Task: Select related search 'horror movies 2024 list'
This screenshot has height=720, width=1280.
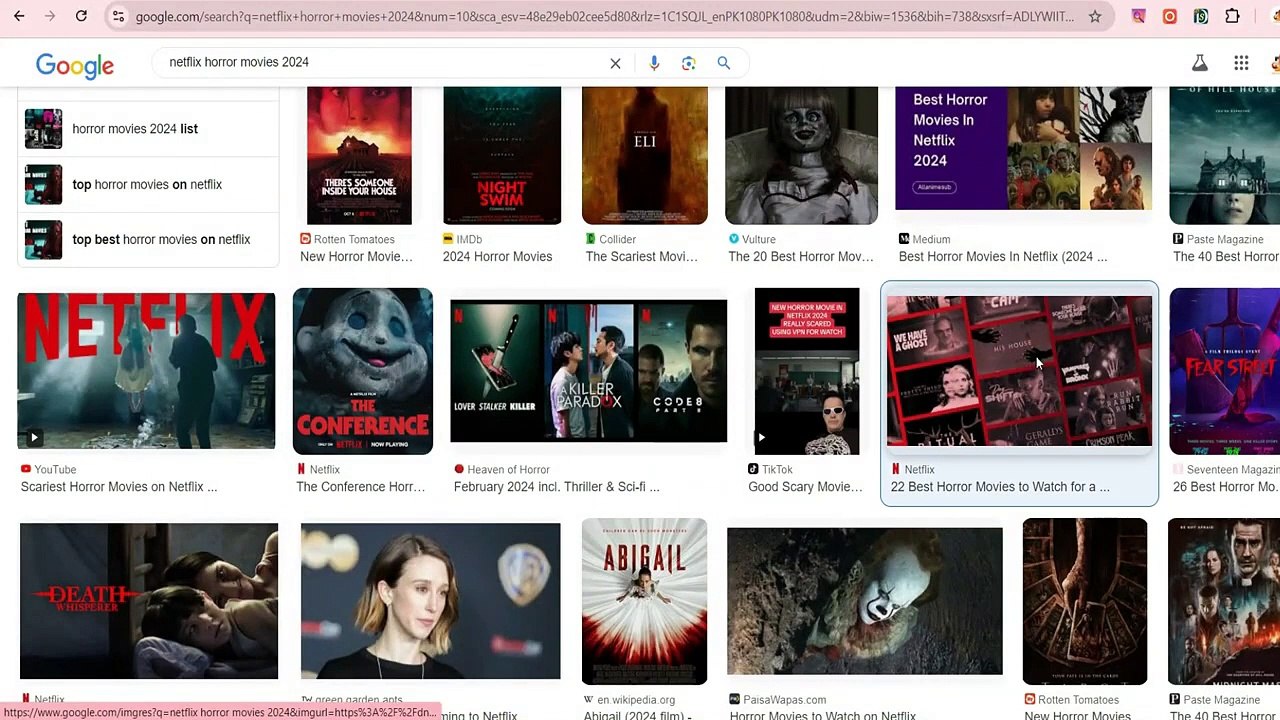Action: (147, 128)
